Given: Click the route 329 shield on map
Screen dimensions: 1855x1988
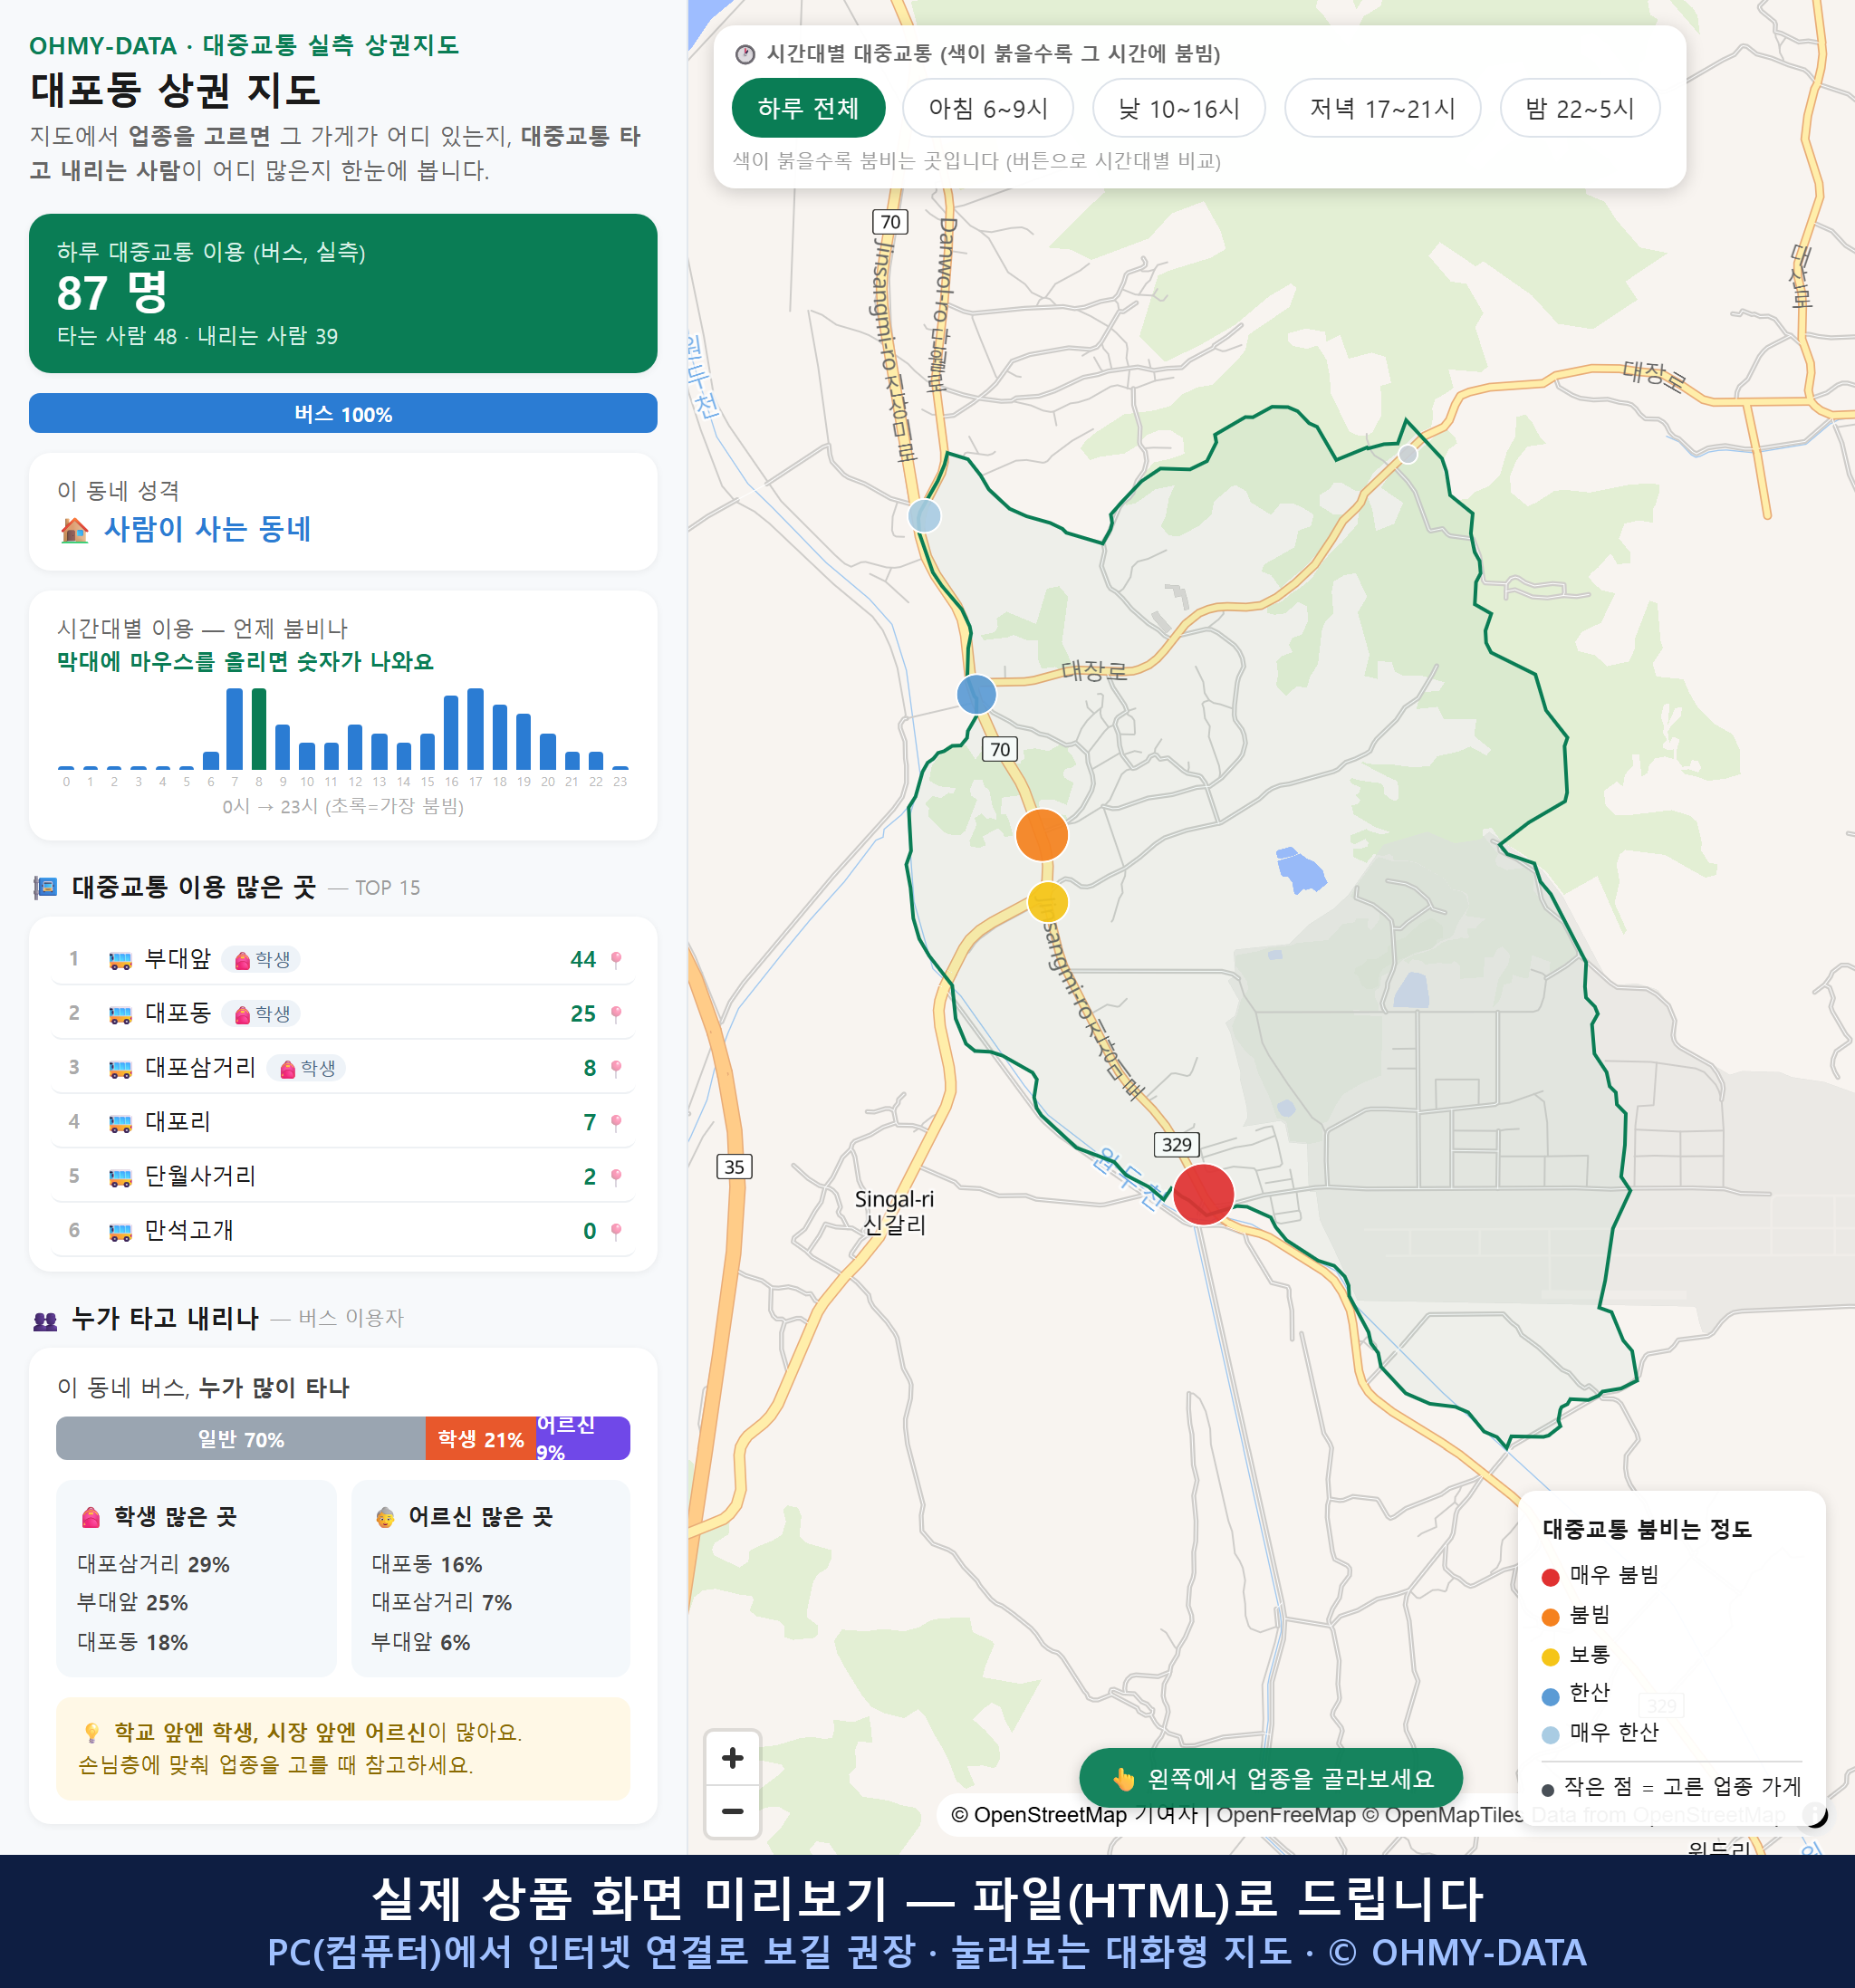Looking at the screenshot, I should coord(1176,1144).
